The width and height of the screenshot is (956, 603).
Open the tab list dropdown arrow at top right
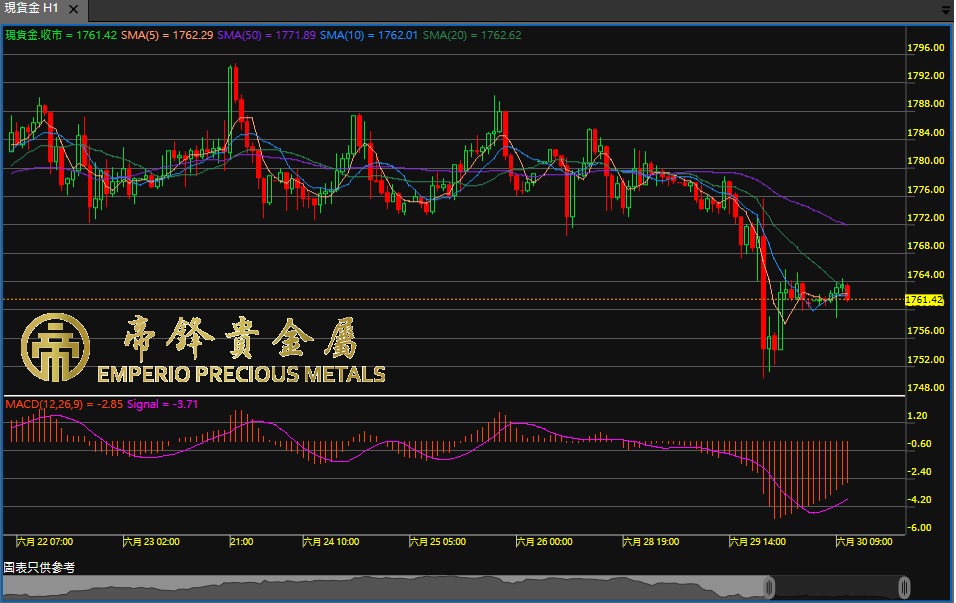pos(945,9)
